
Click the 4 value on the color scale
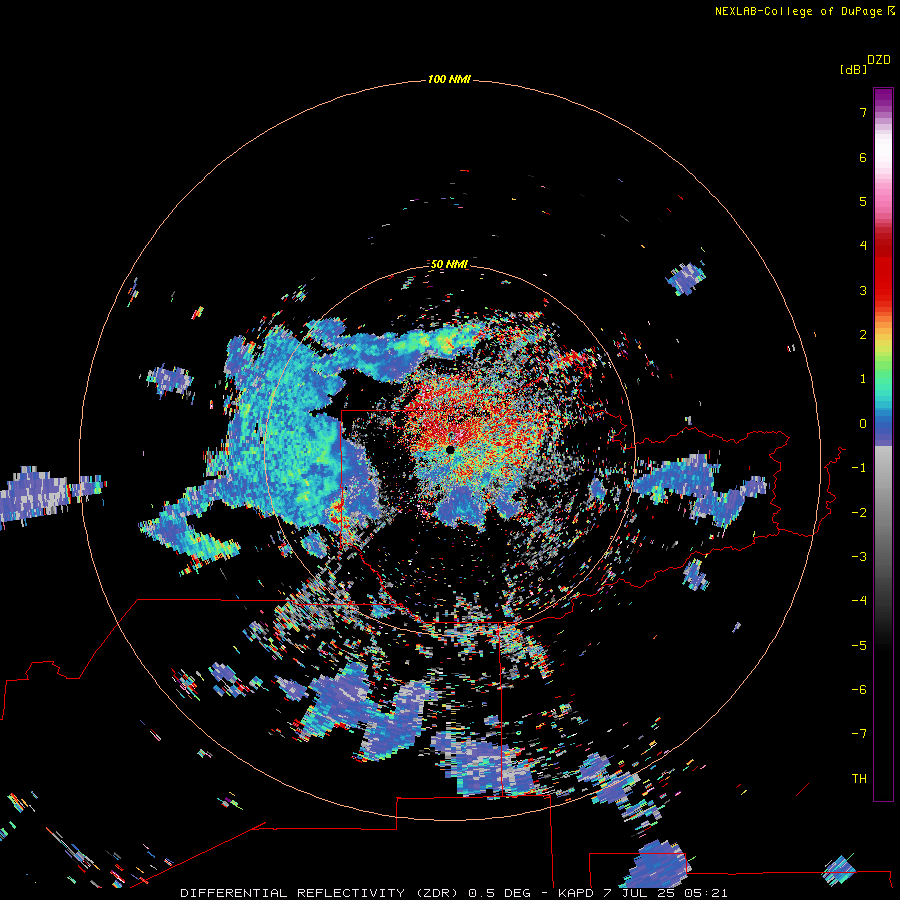click(x=863, y=246)
